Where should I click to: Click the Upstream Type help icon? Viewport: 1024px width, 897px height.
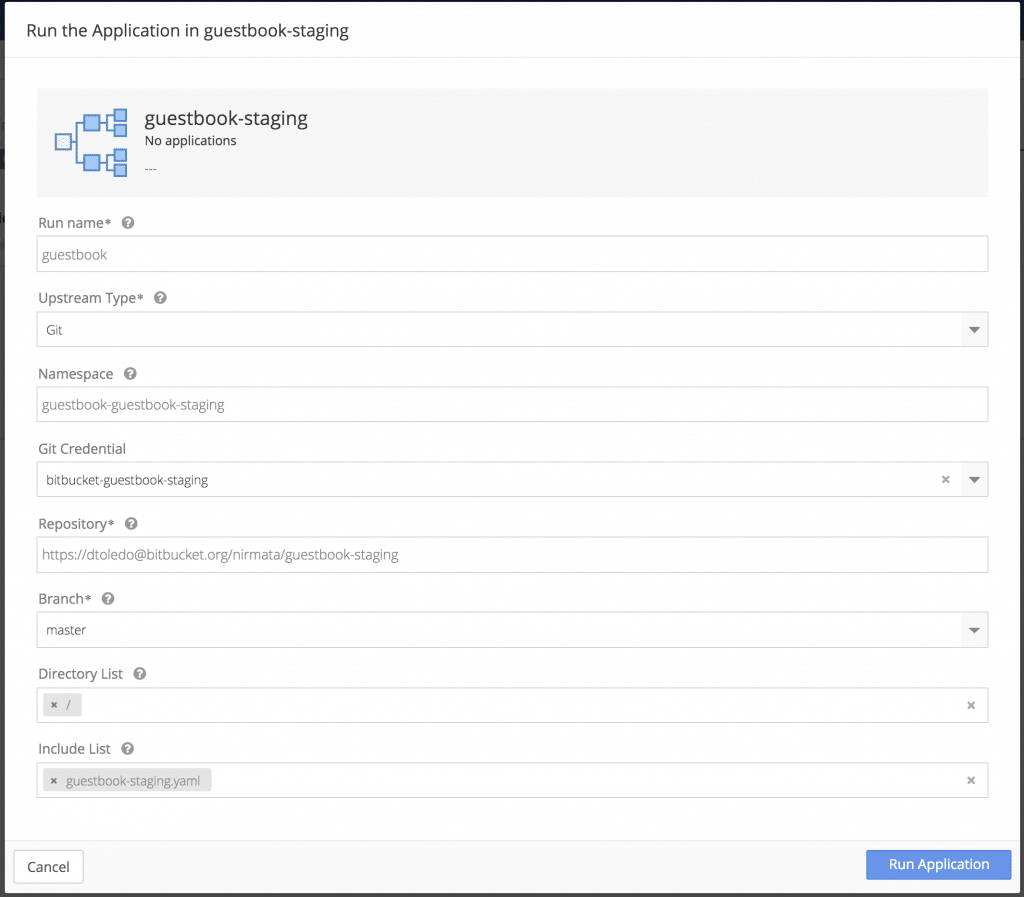pos(160,298)
